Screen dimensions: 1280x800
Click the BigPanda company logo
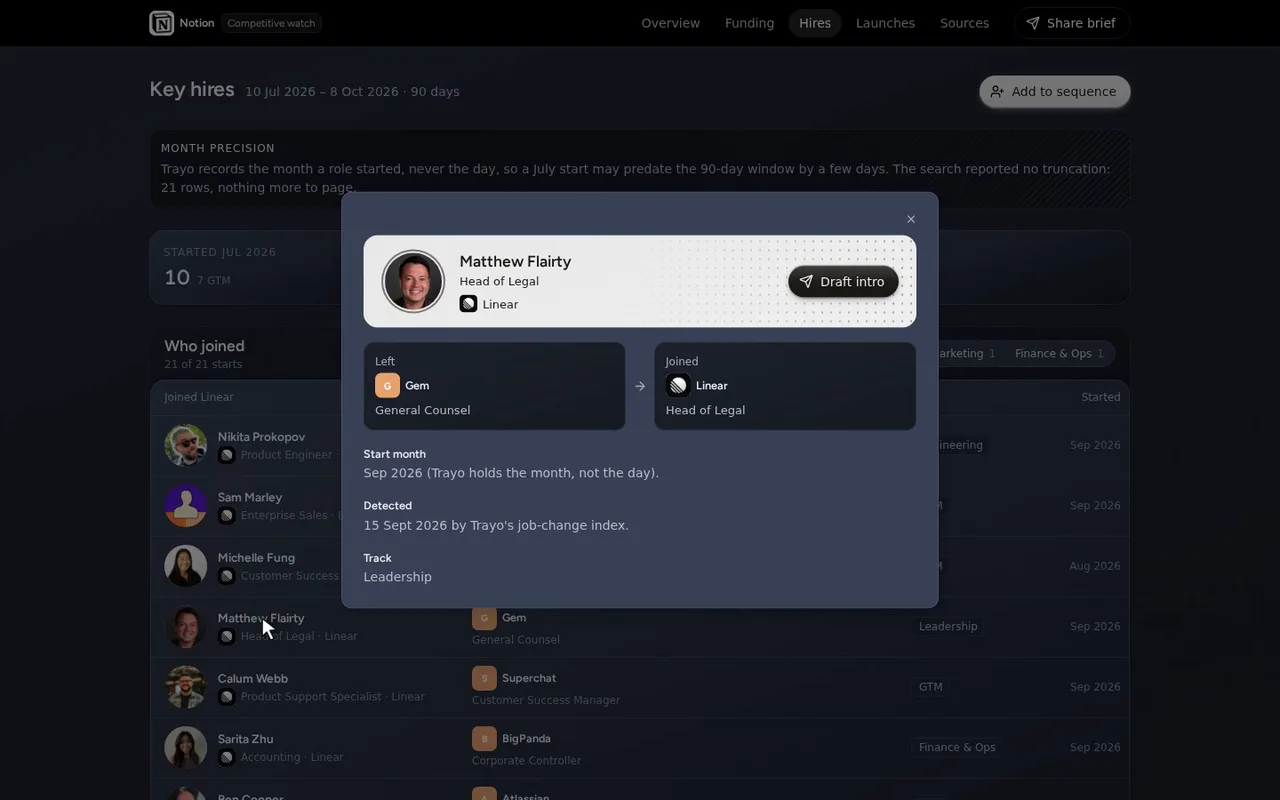tap(484, 739)
